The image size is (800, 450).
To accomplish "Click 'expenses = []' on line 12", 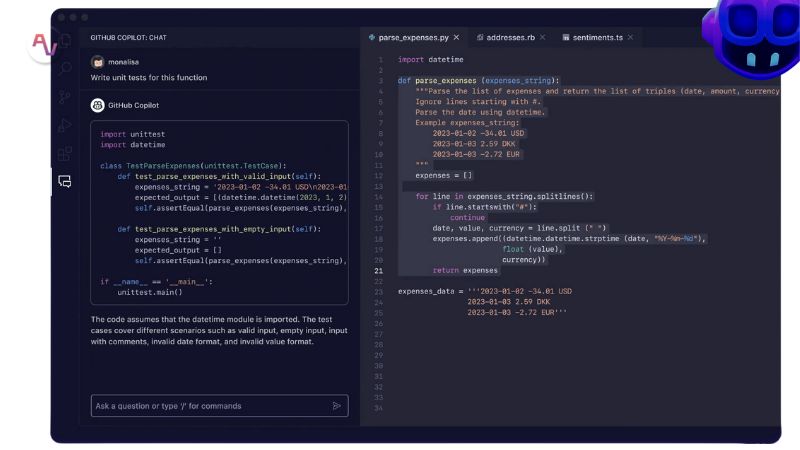I will click(444, 176).
